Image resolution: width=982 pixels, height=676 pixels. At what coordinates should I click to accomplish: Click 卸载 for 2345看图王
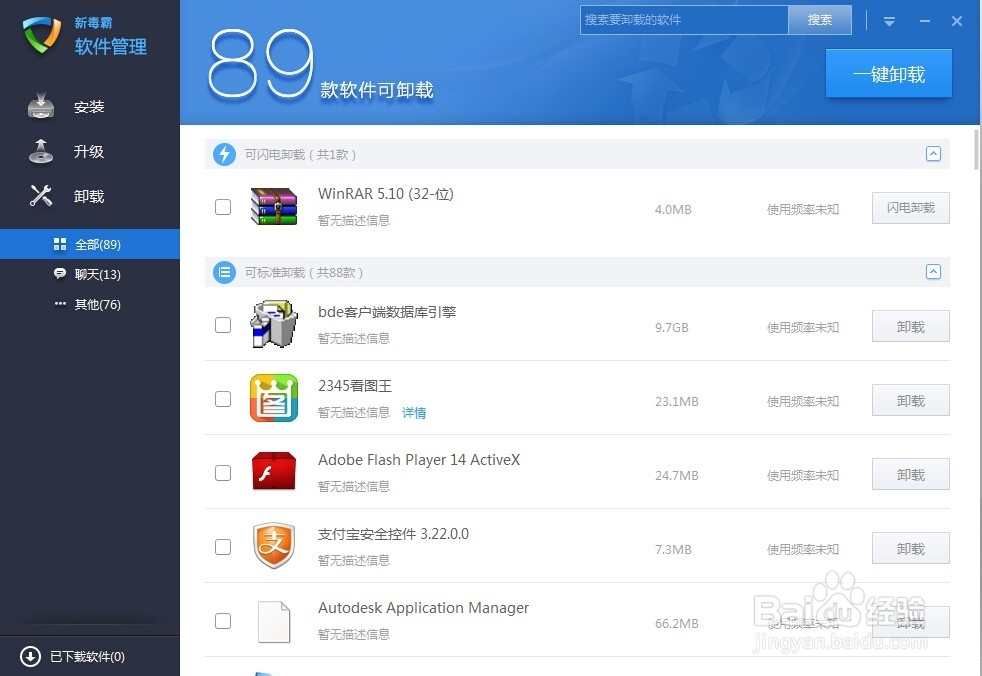[x=911, y=400]
